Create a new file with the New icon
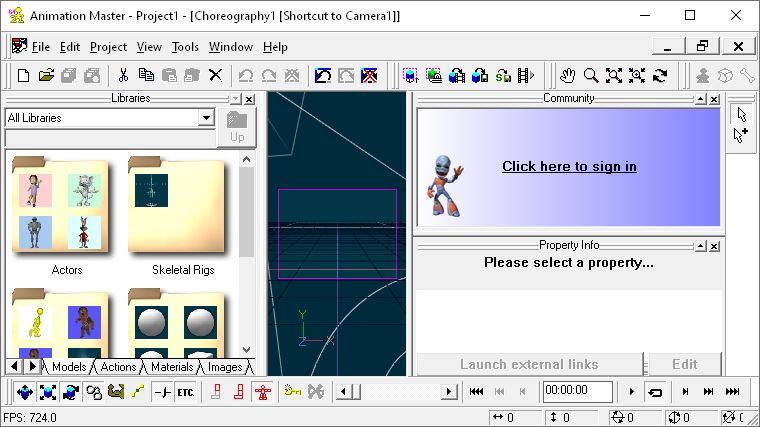The image size is (760, 427). tap(23, 76)
